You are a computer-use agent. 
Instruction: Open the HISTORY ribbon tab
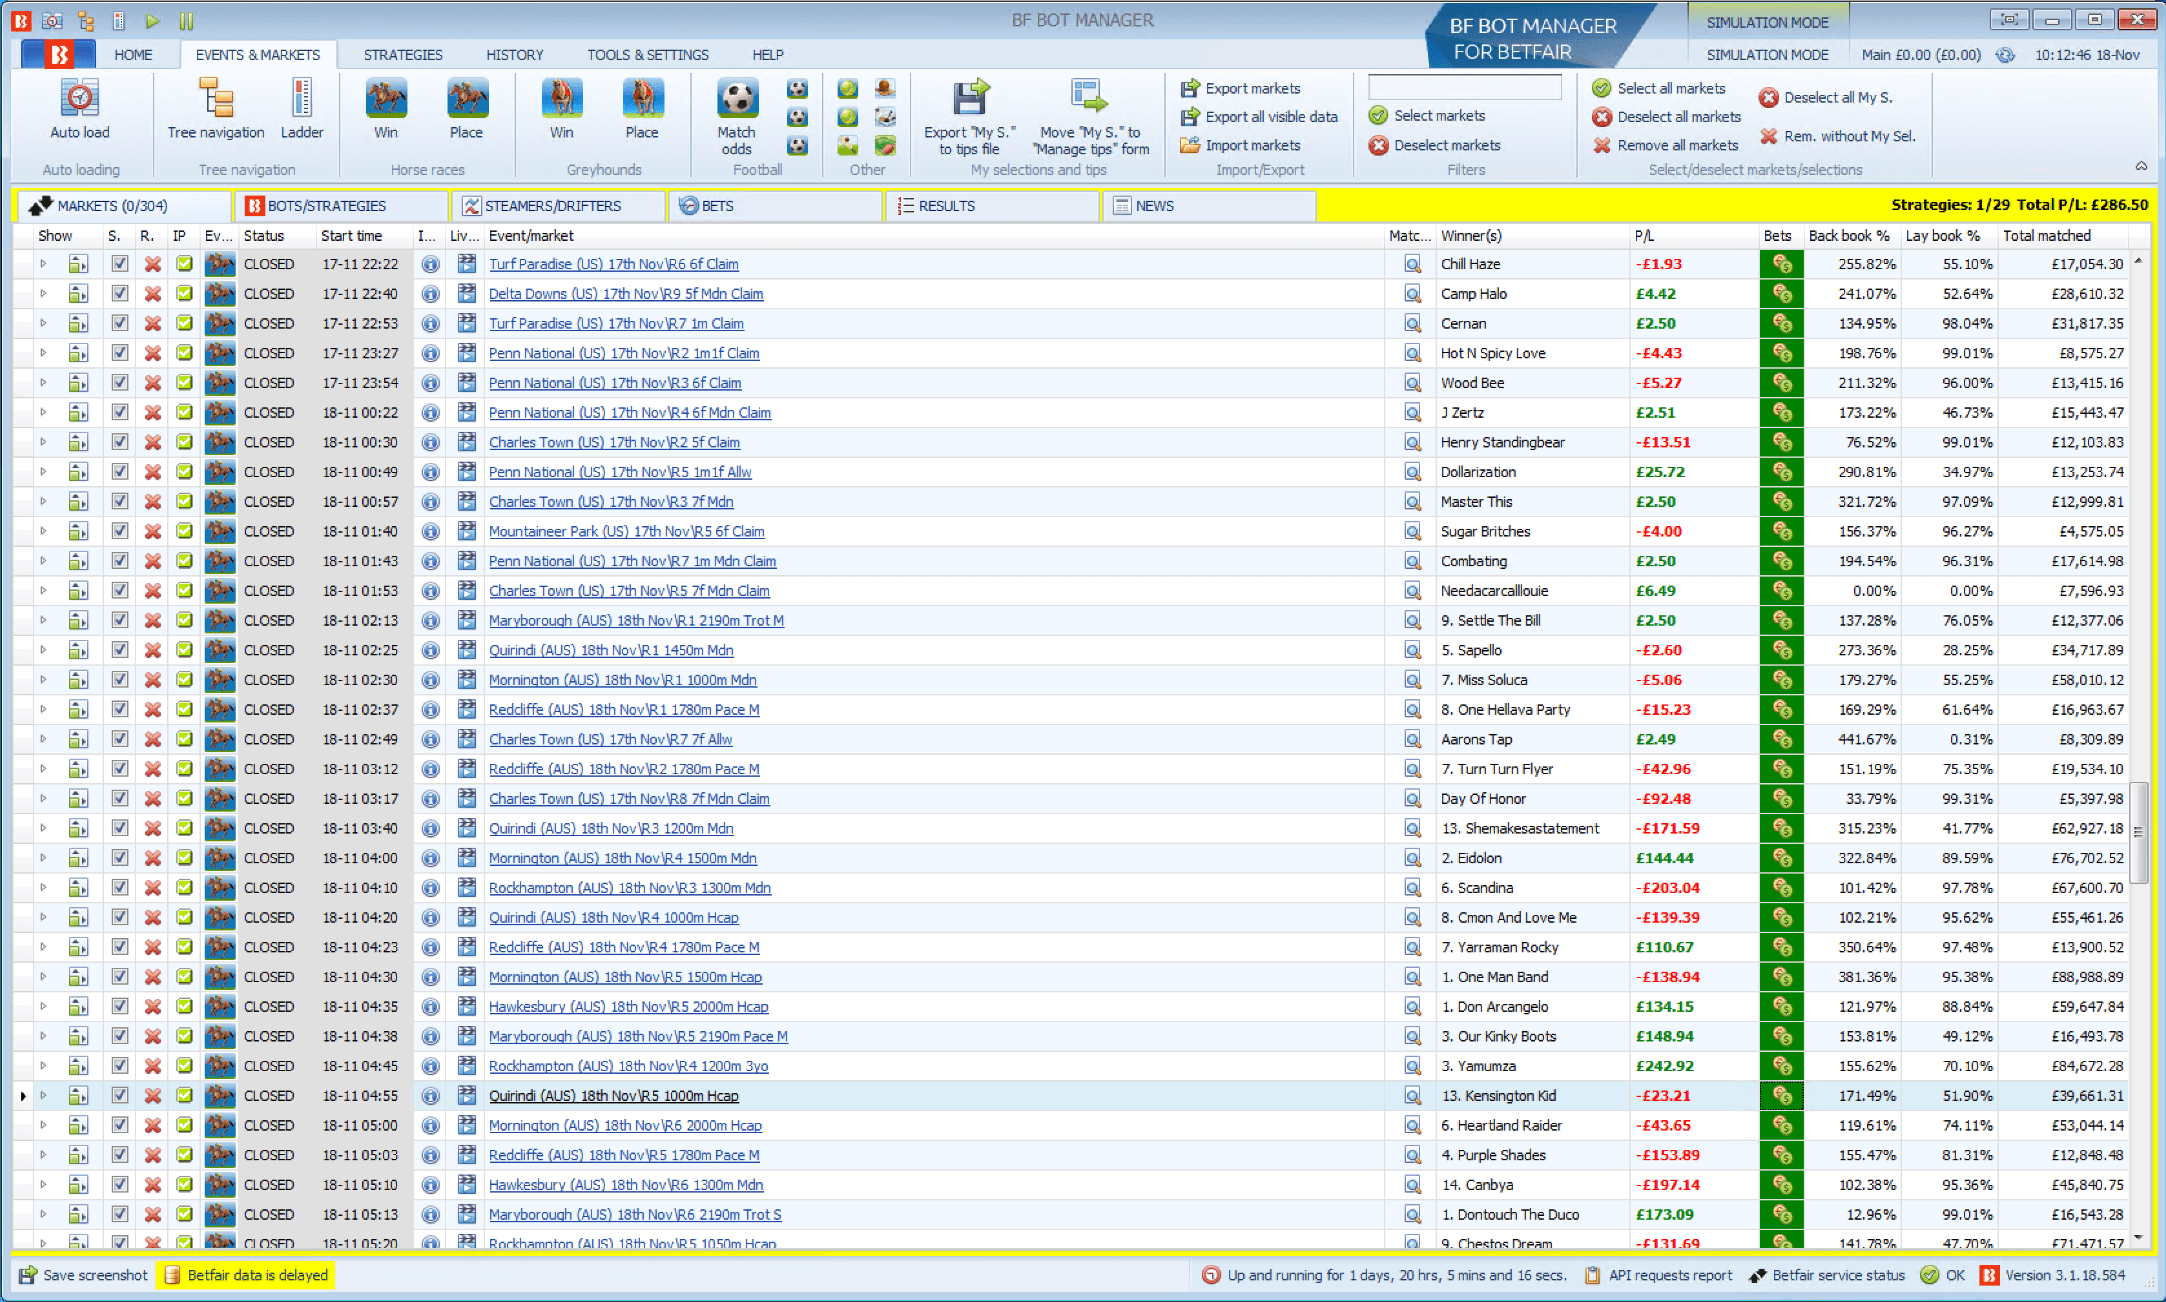point(515,55)
